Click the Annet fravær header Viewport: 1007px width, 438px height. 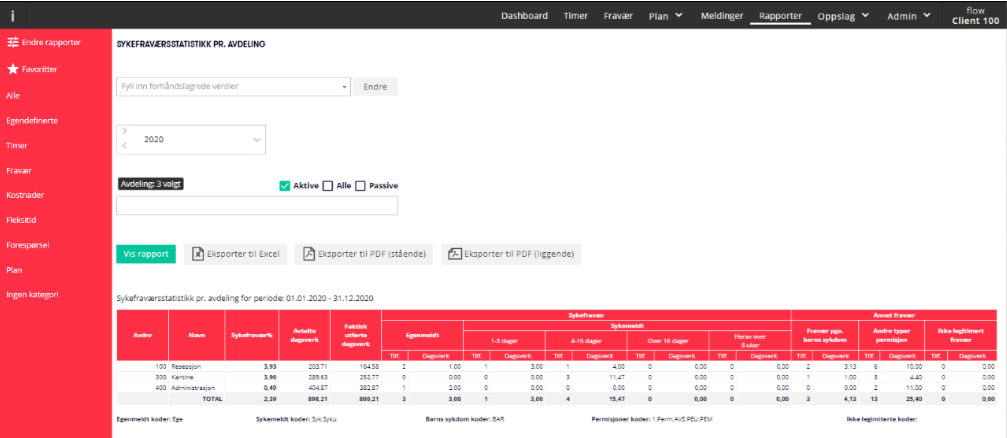tap(895, 315)
